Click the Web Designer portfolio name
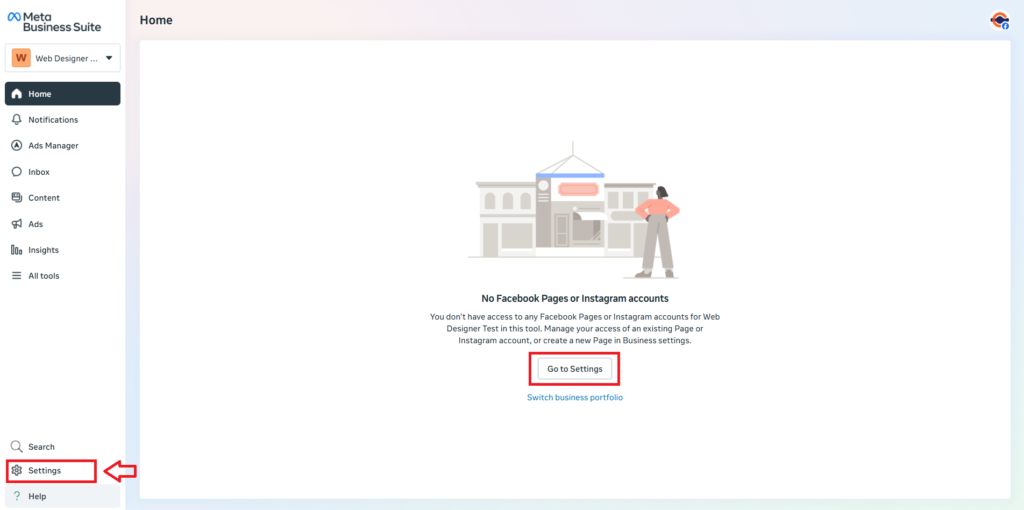1024x510 pixels. tap(67, 58)
